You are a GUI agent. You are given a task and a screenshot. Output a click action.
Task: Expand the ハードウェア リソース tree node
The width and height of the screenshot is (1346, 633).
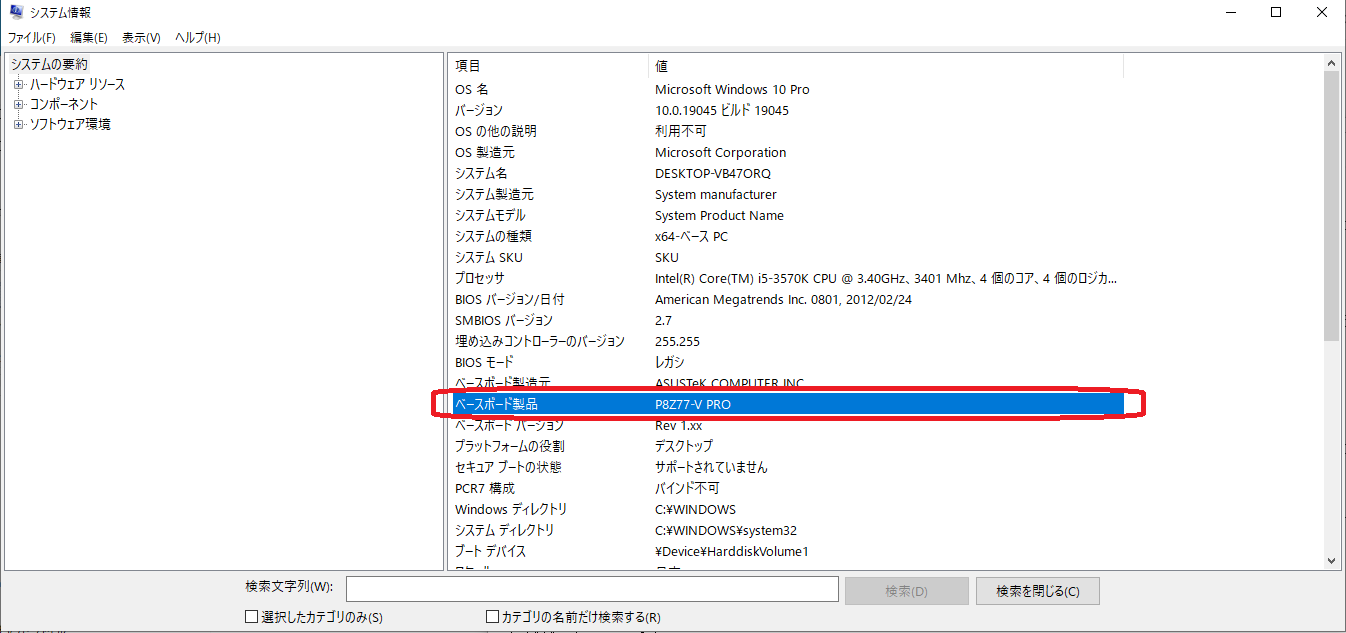click(21, 84)
